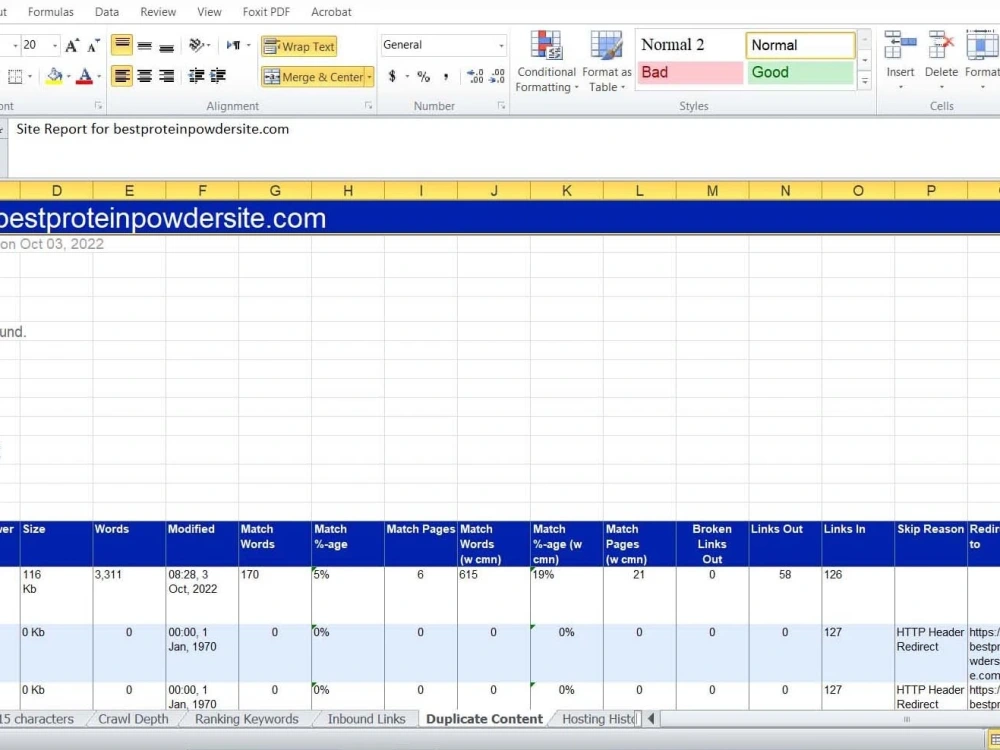Click the Match Pages header cell

click(x=420, y=544)
